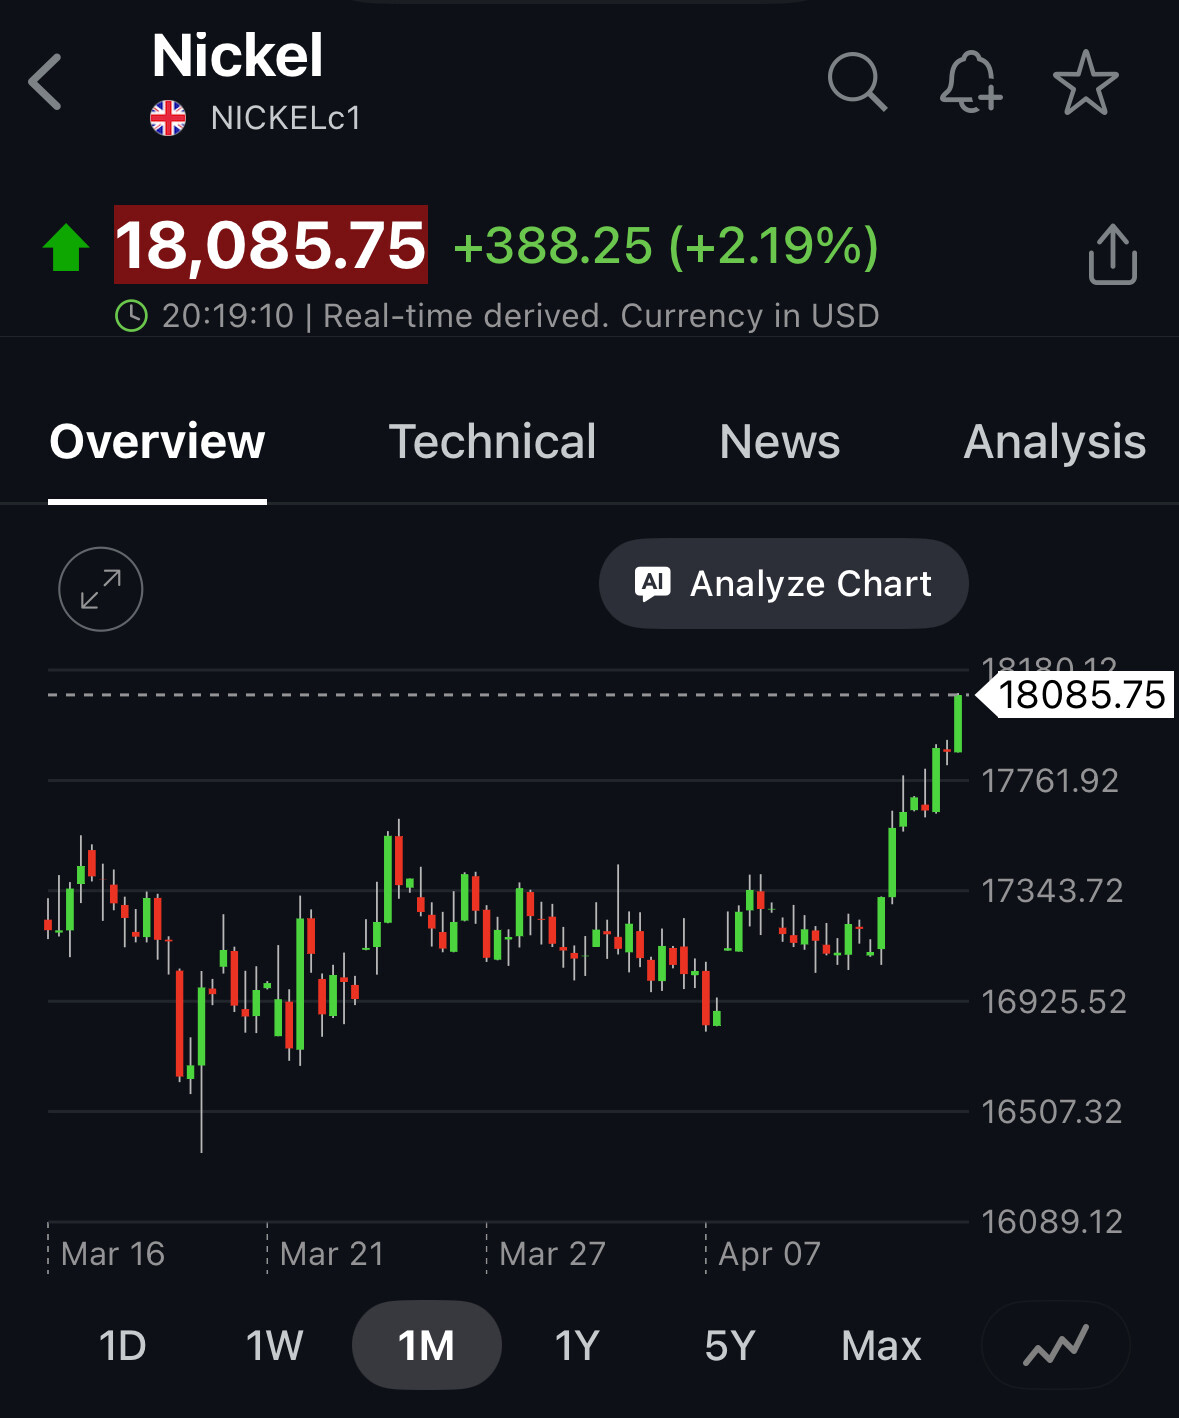Tap the latest green candlestick on the chart
1179x1418 pixels.
958,723
